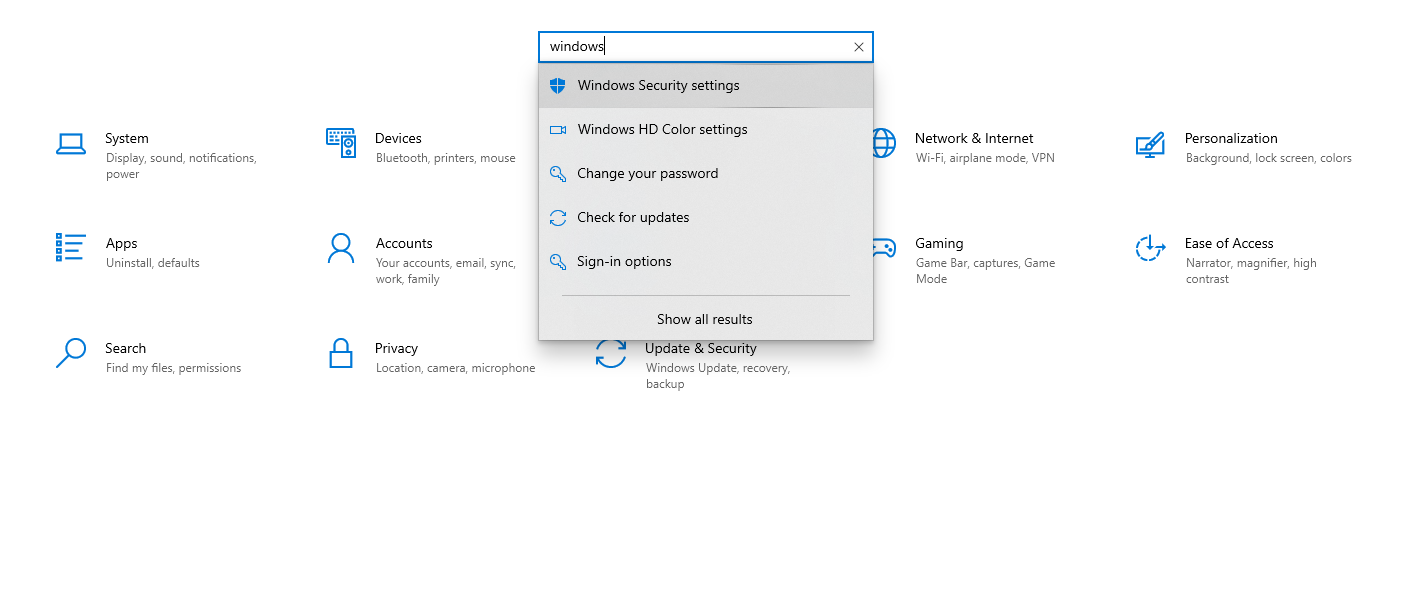Click the Windows HD Color display icon

pos(558,130)
